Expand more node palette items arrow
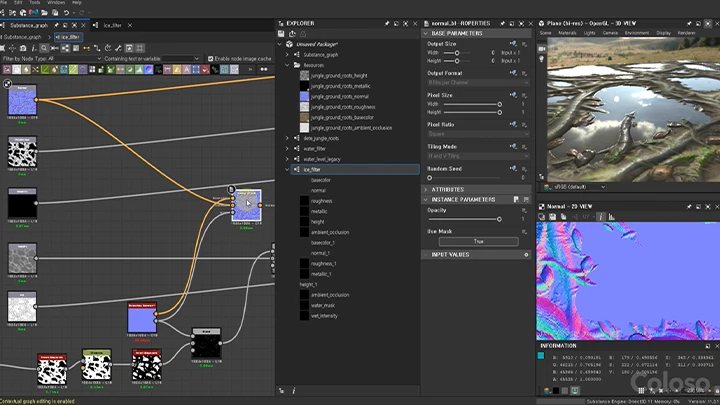Image resolution: width=720 pixels, height=405 pixels. (x=250, y=70)
